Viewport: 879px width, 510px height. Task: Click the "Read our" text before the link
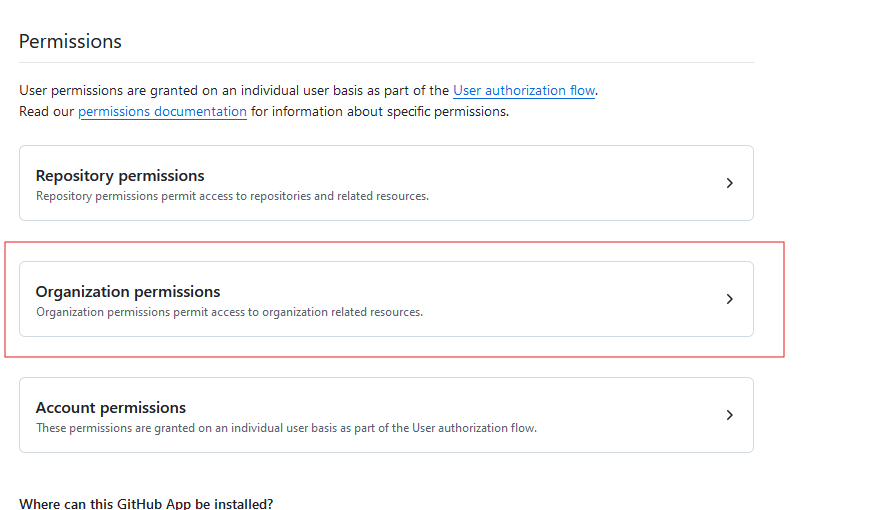tap(47, 111)
